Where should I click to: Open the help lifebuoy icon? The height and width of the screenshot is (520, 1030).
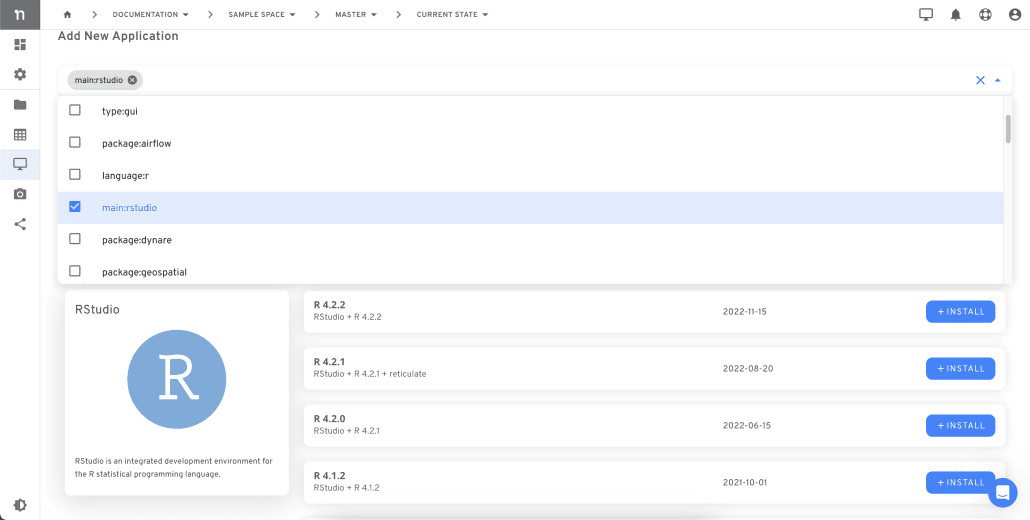point(985,14)
